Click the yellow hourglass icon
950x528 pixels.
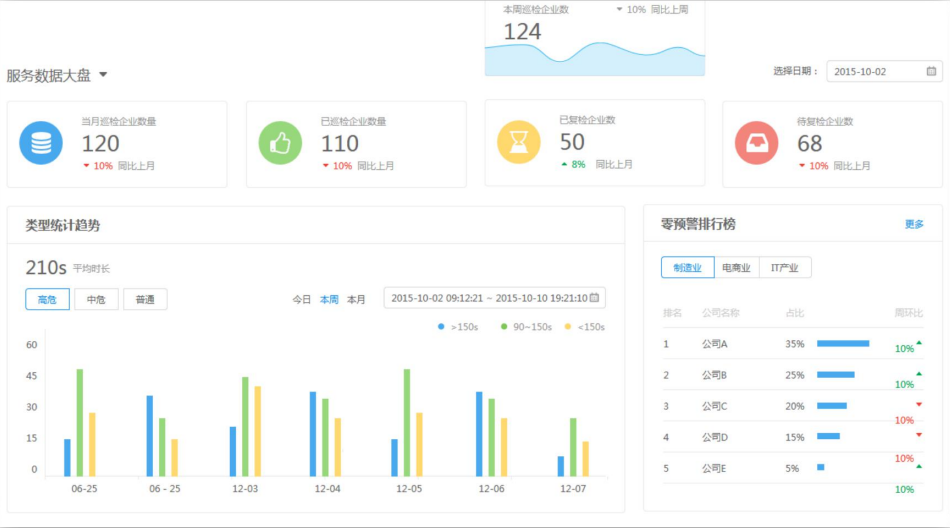(x=518, y=143)
